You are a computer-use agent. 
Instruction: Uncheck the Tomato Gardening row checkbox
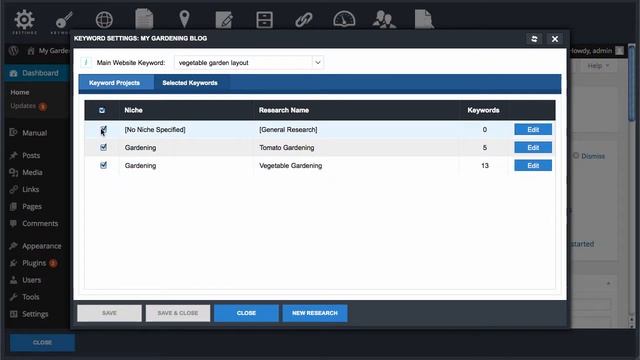pos(103,147)
